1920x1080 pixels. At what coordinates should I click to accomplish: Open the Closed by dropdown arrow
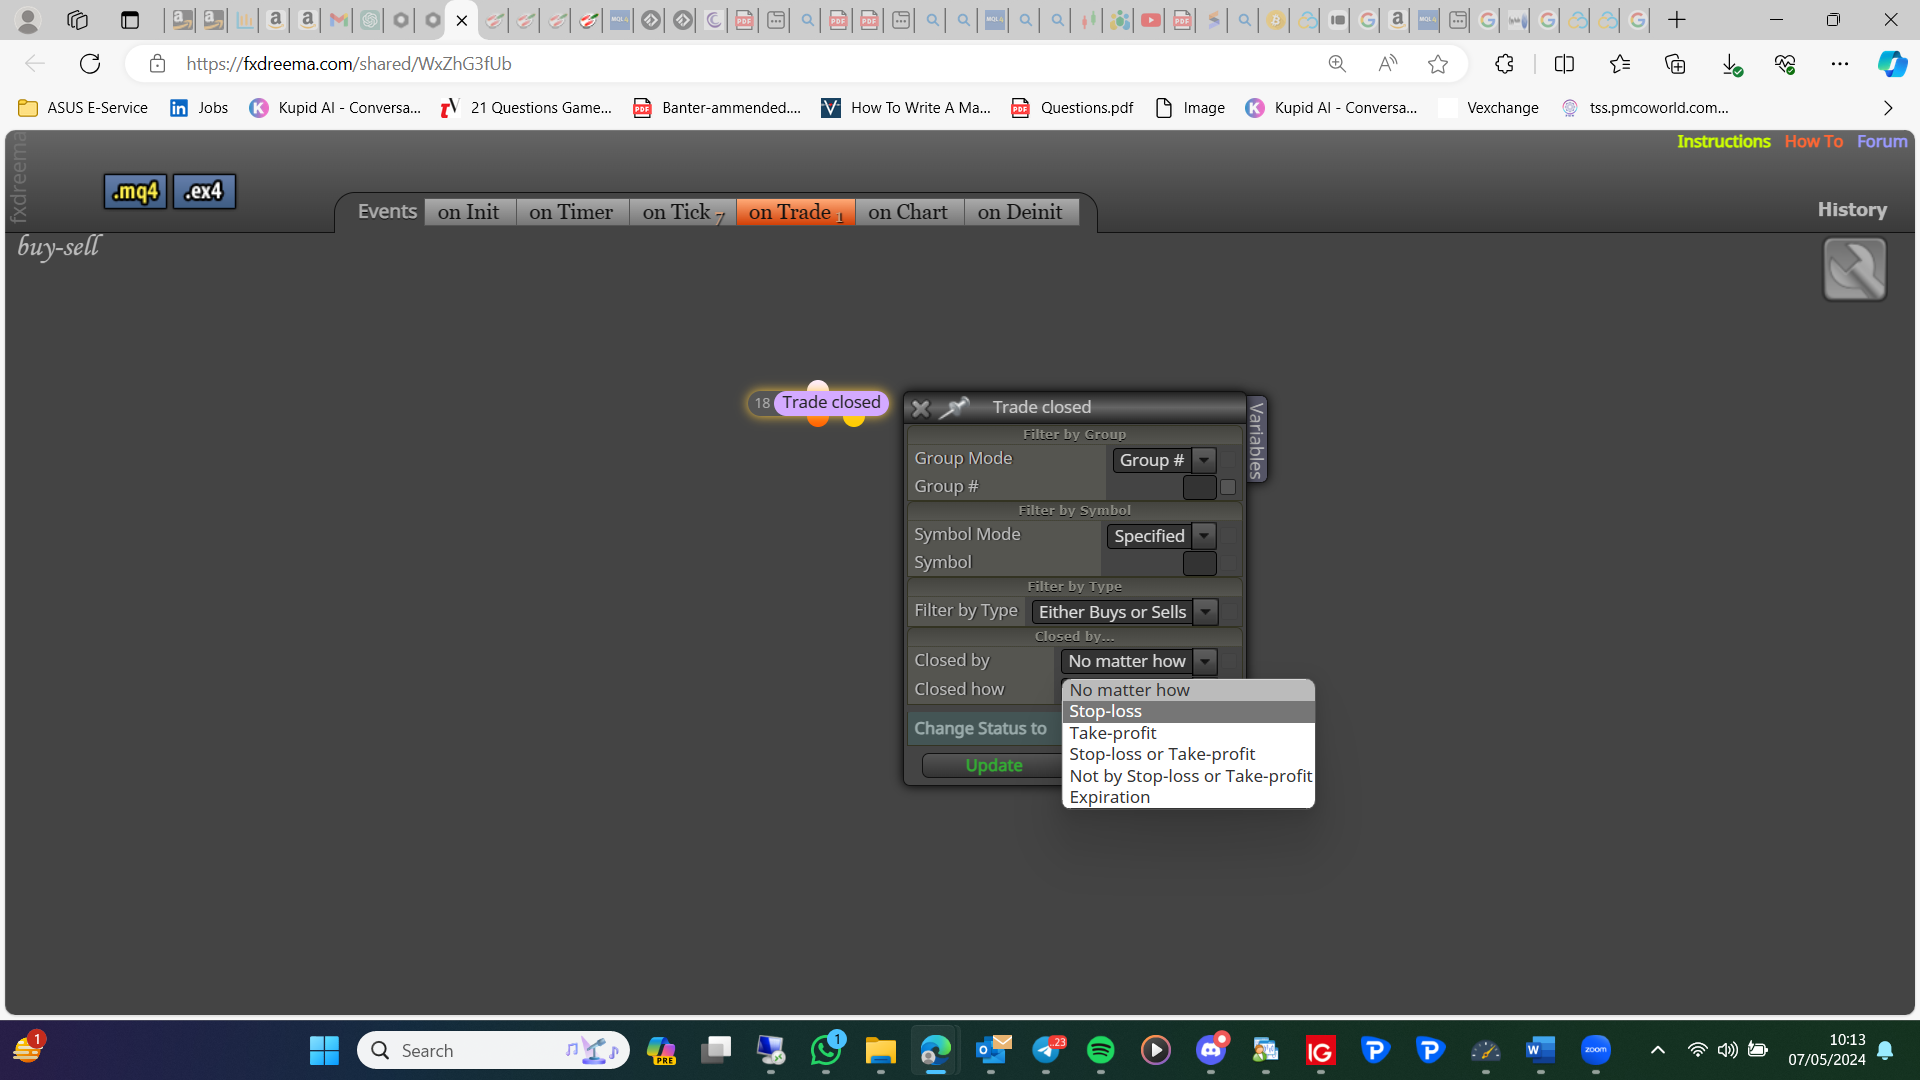point(1206,661)
